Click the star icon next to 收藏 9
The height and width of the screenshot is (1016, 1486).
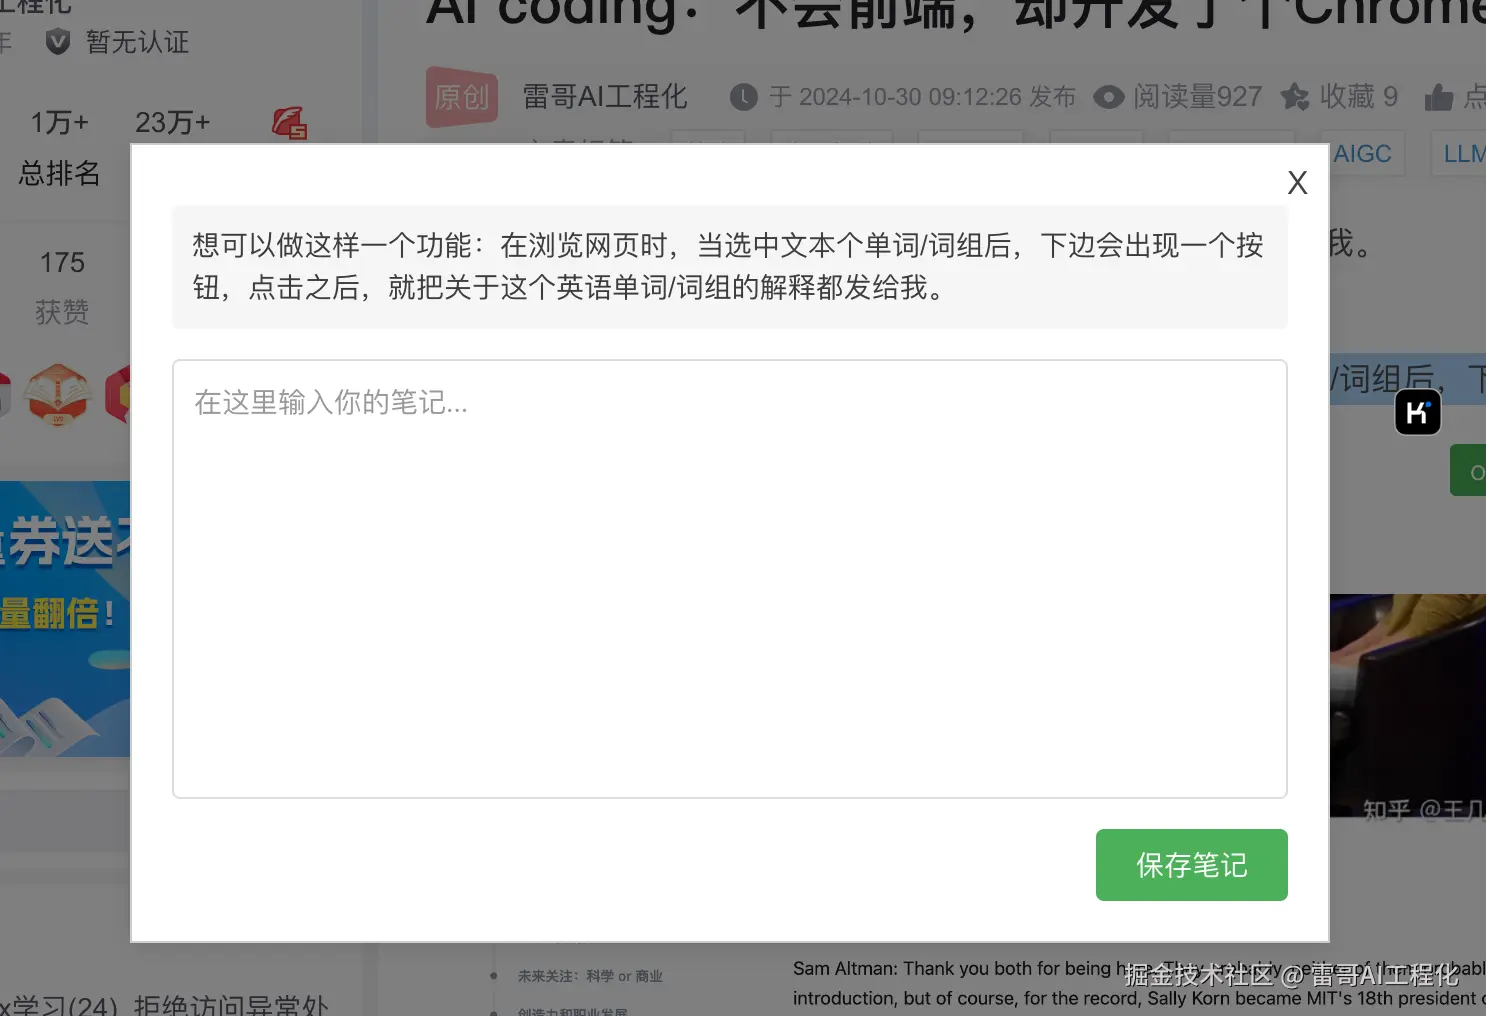1295,96
